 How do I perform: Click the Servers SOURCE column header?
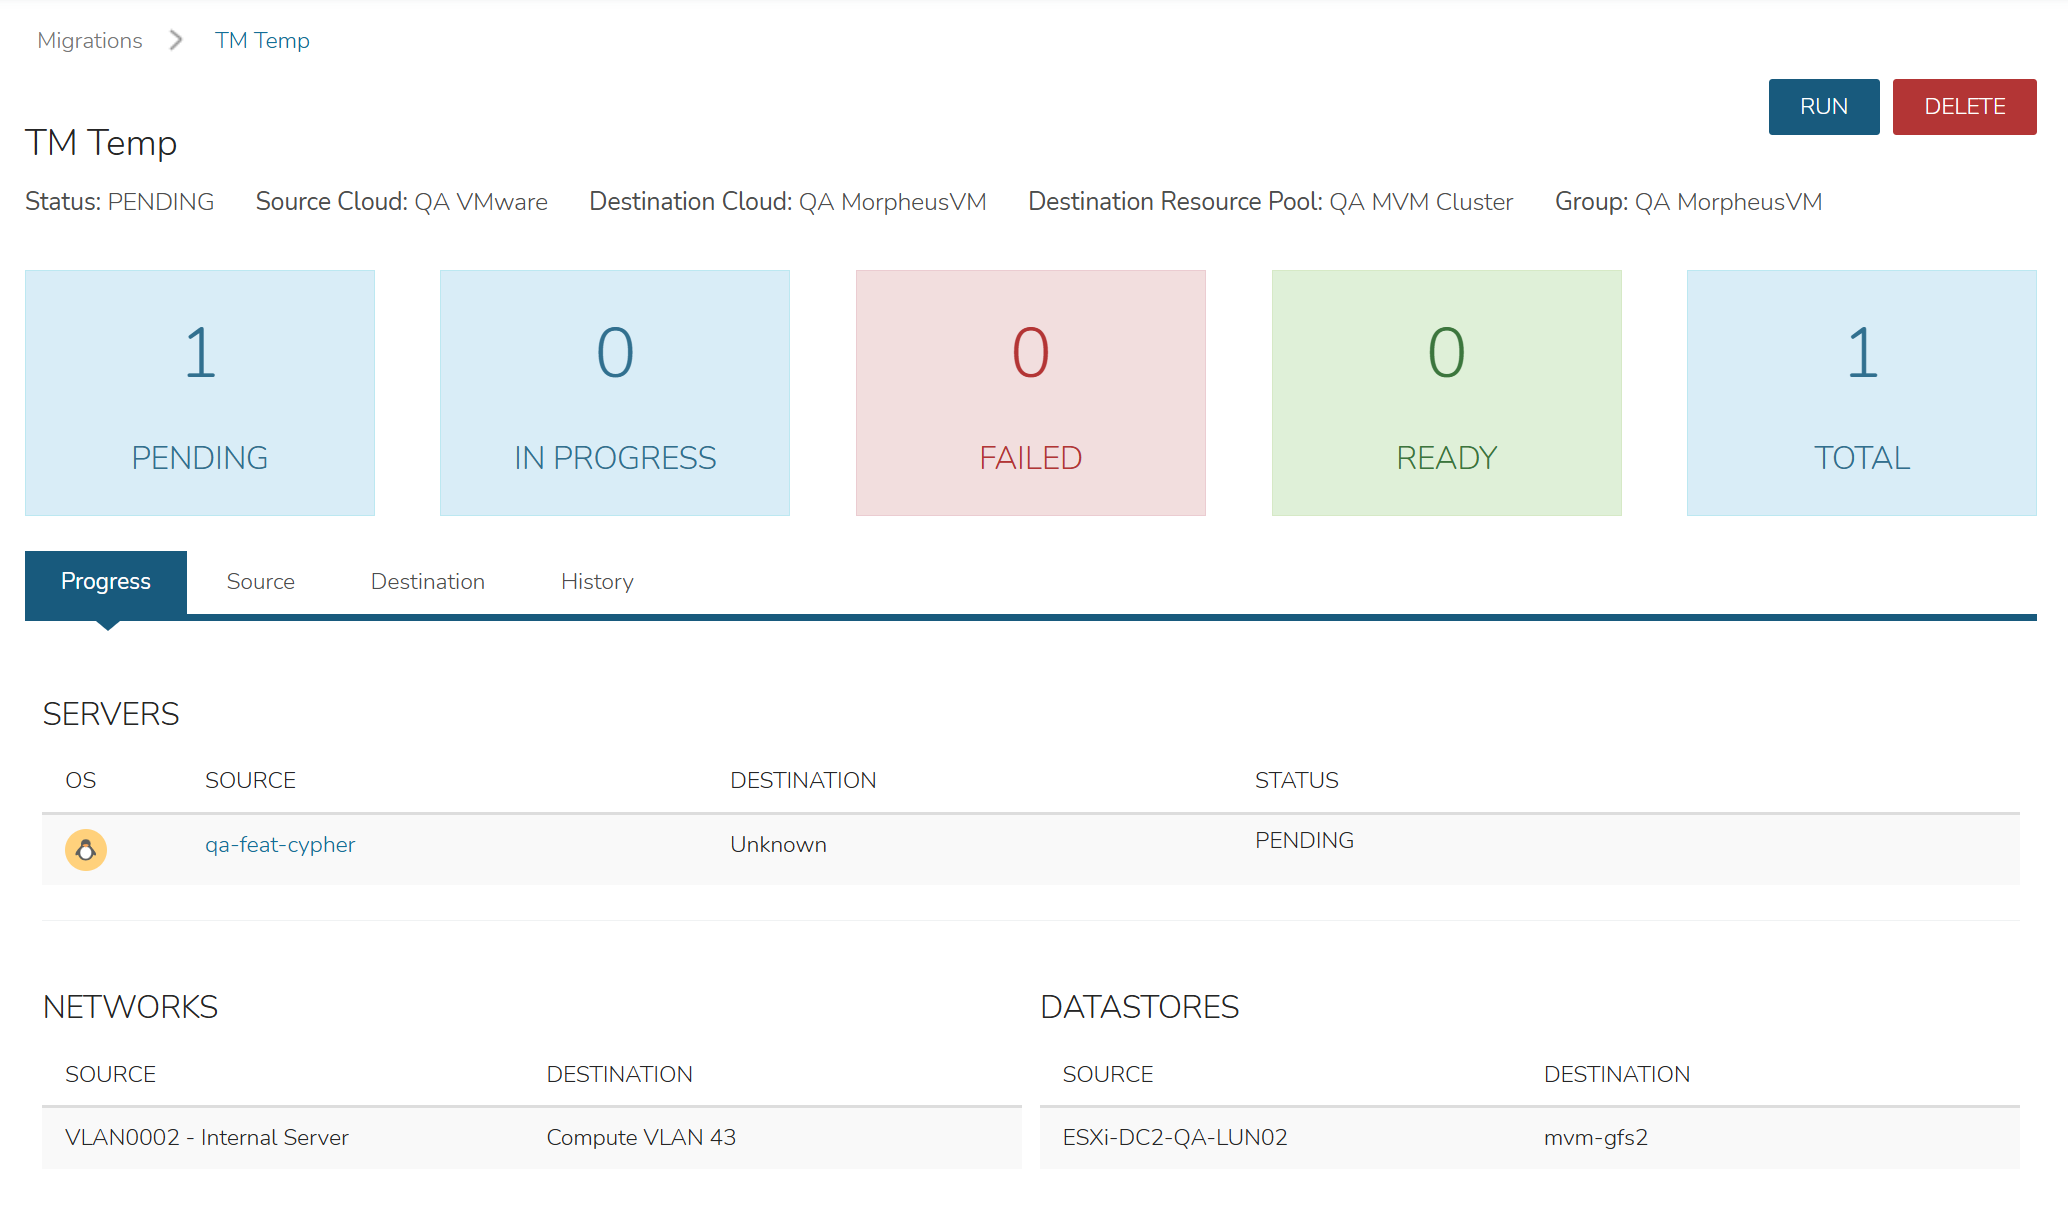point(250,781)
